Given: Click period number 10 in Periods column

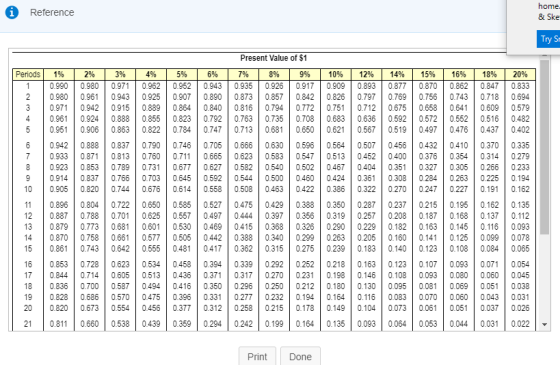Looking at the screenshot, I should 28,189.
